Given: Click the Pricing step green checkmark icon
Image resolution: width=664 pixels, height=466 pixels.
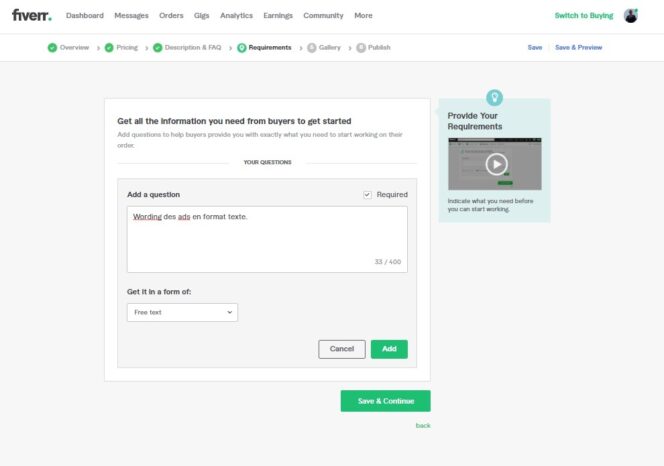Looking at the screenshot, I should tap(109, 47).
